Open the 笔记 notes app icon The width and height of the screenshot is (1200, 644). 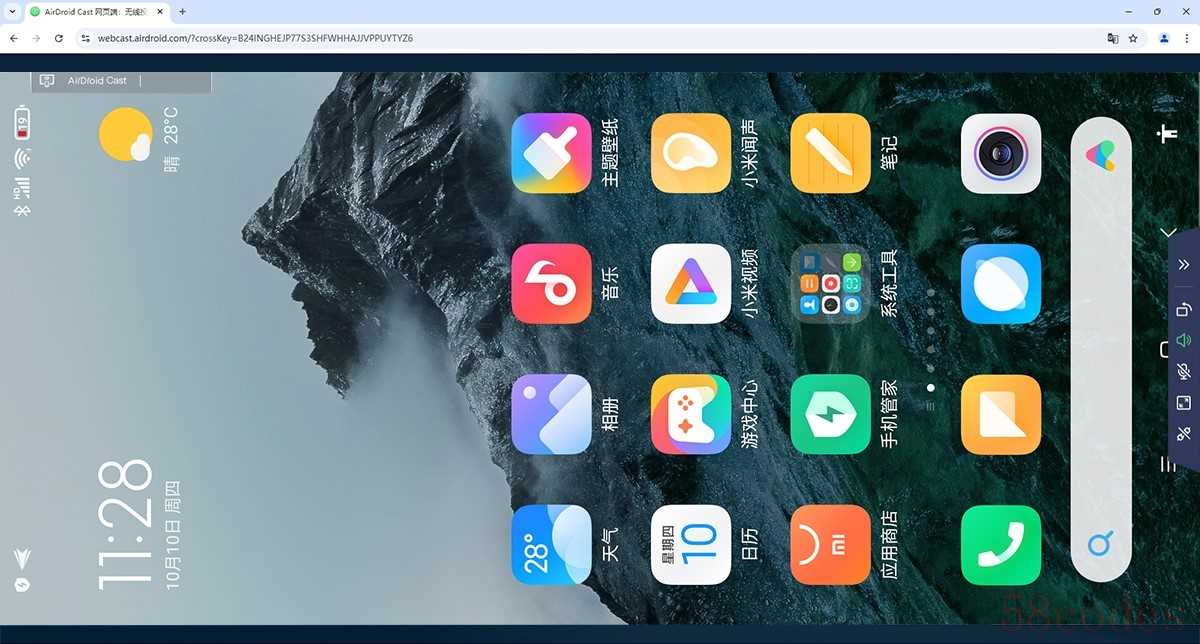[831, 153]
